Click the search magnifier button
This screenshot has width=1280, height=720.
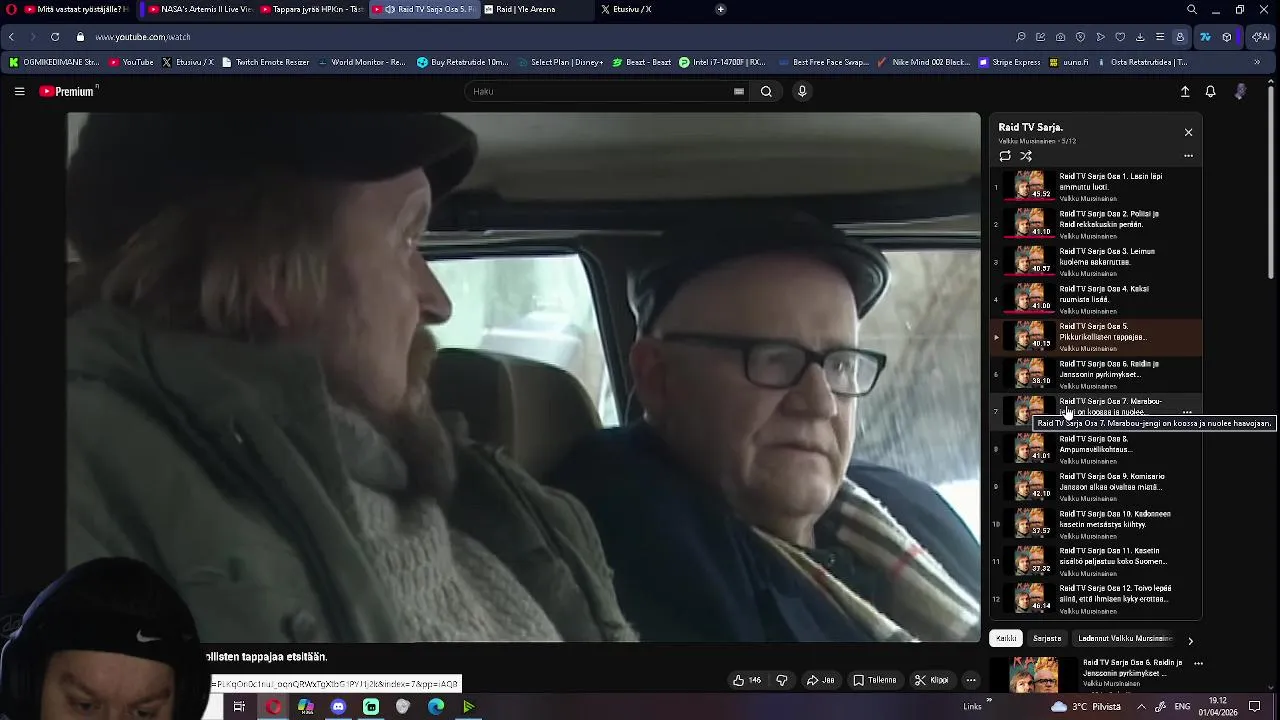point(766,91)
